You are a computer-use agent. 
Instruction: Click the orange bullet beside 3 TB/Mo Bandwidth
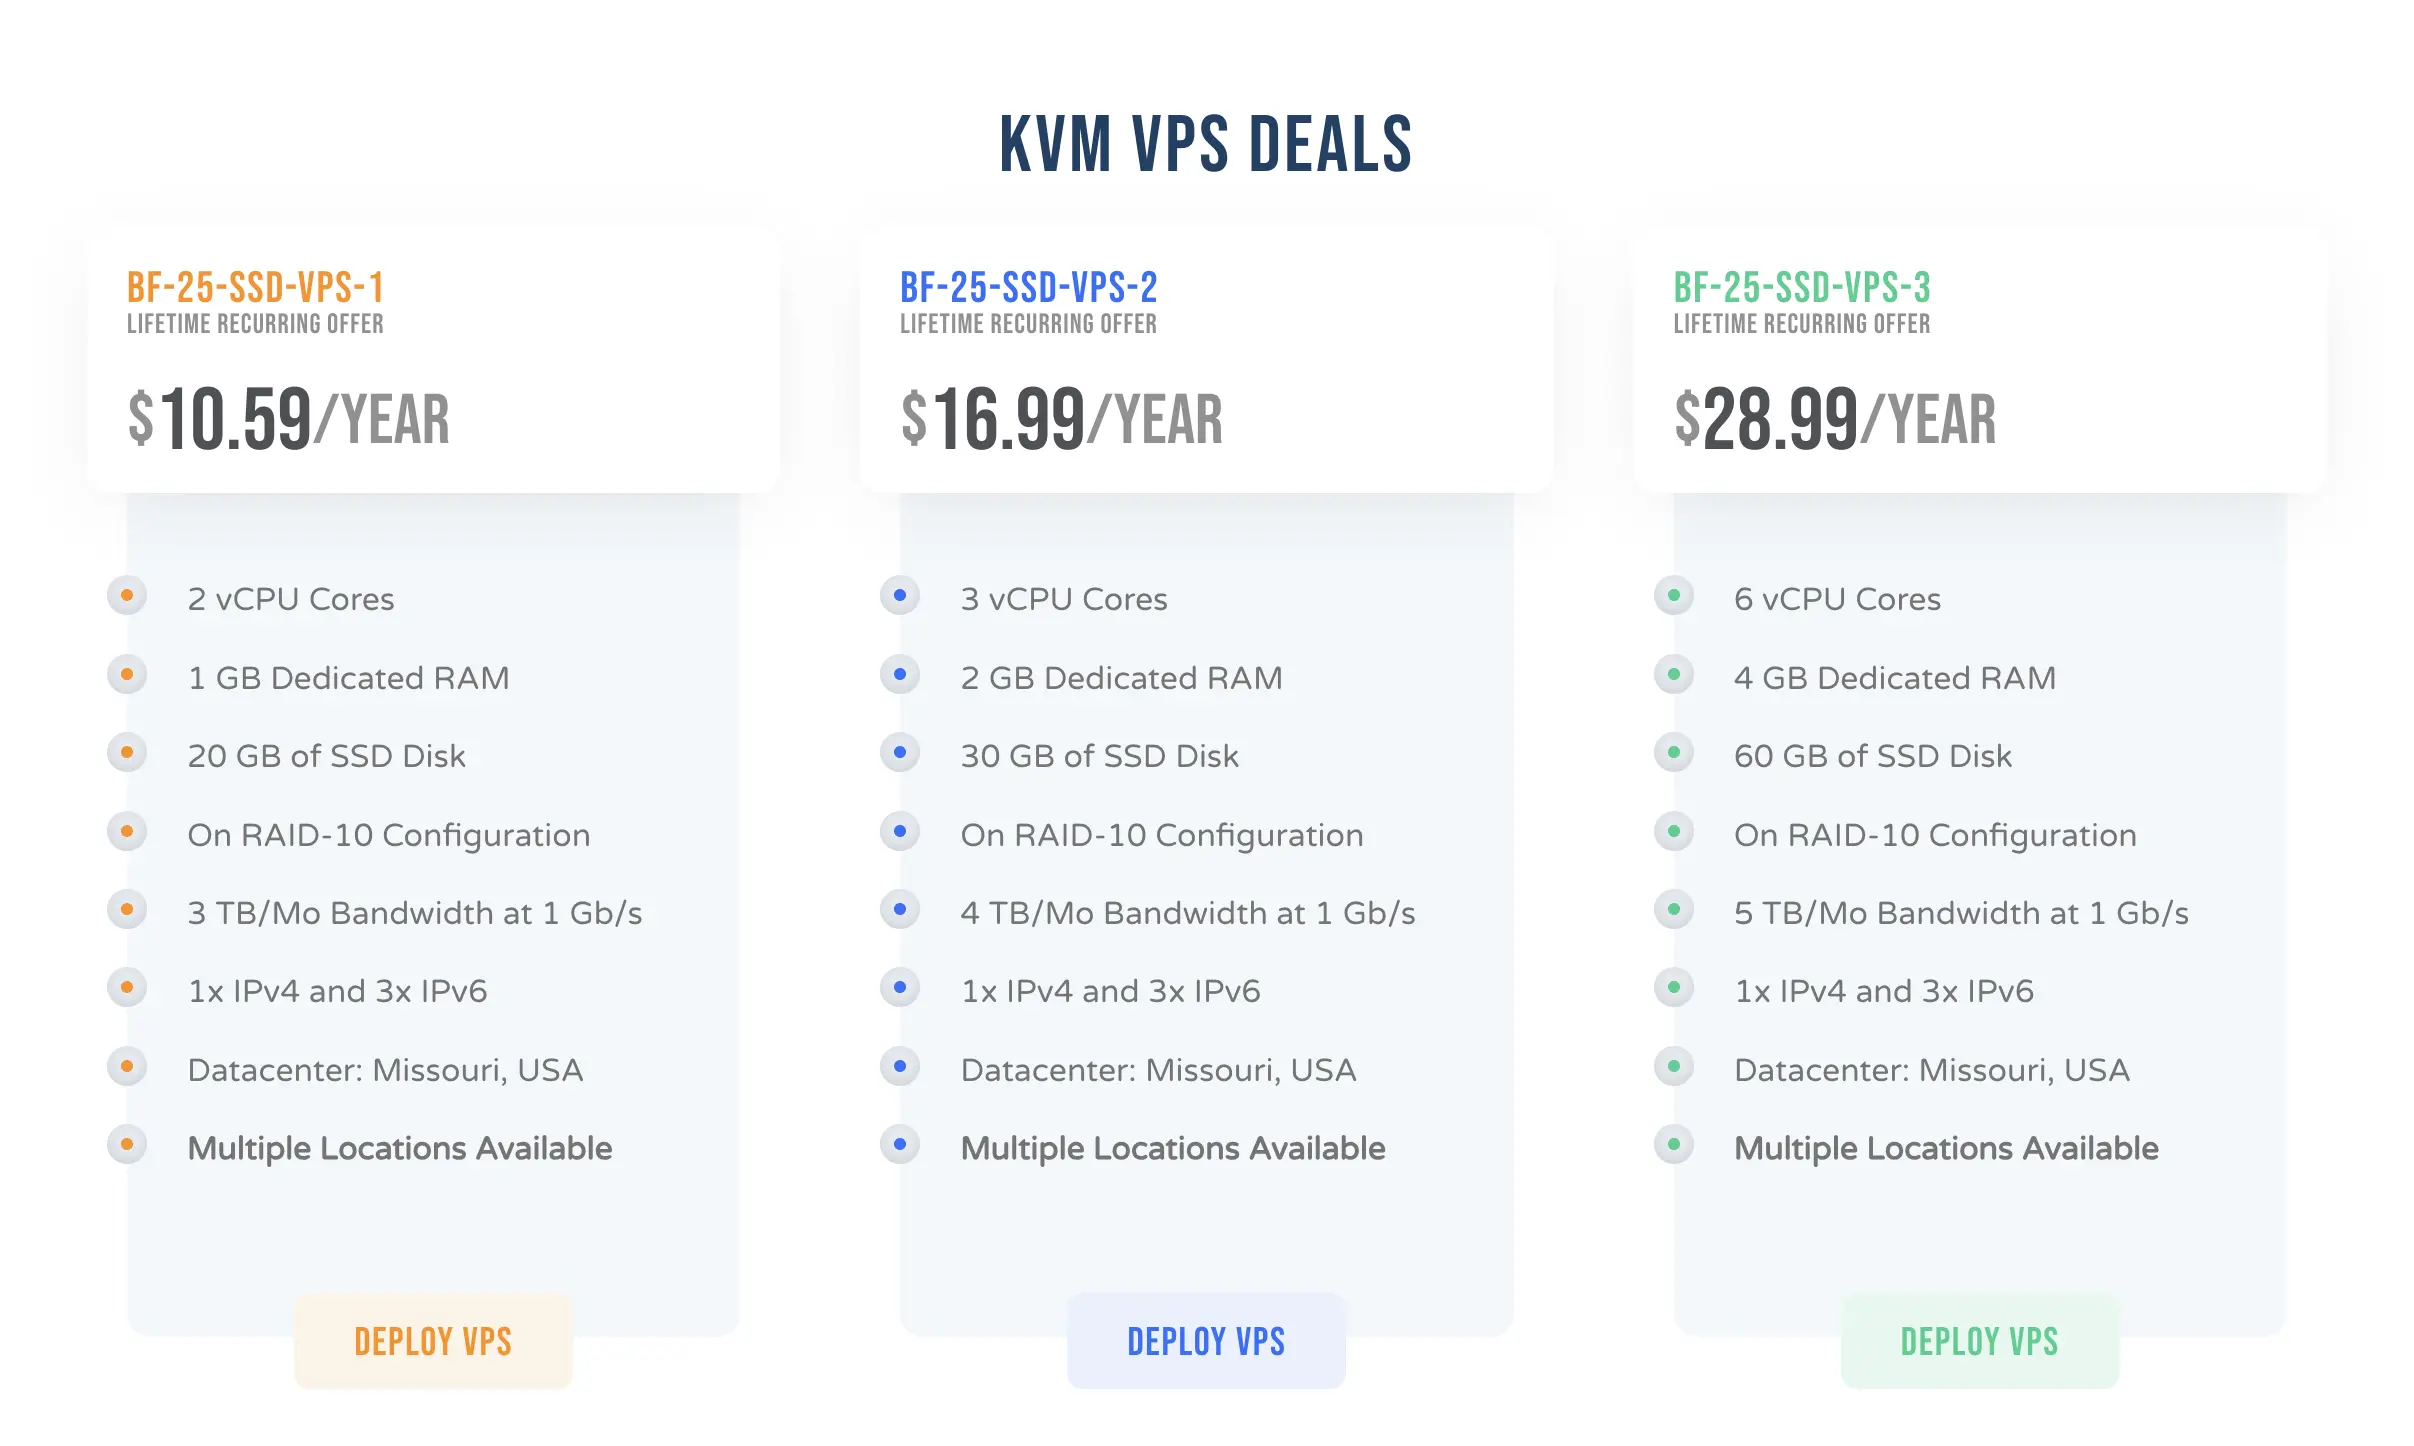pos(127,910)
